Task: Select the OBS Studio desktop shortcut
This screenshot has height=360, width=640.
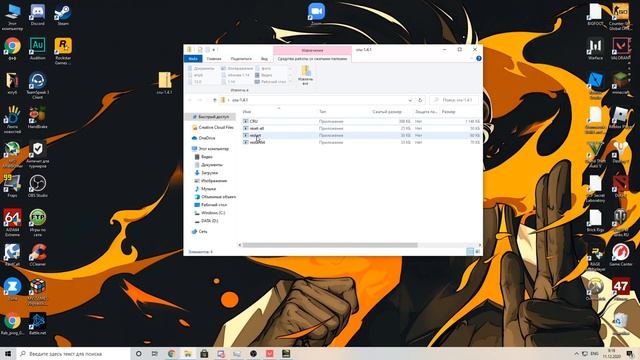Action: (x=38, y=186)
